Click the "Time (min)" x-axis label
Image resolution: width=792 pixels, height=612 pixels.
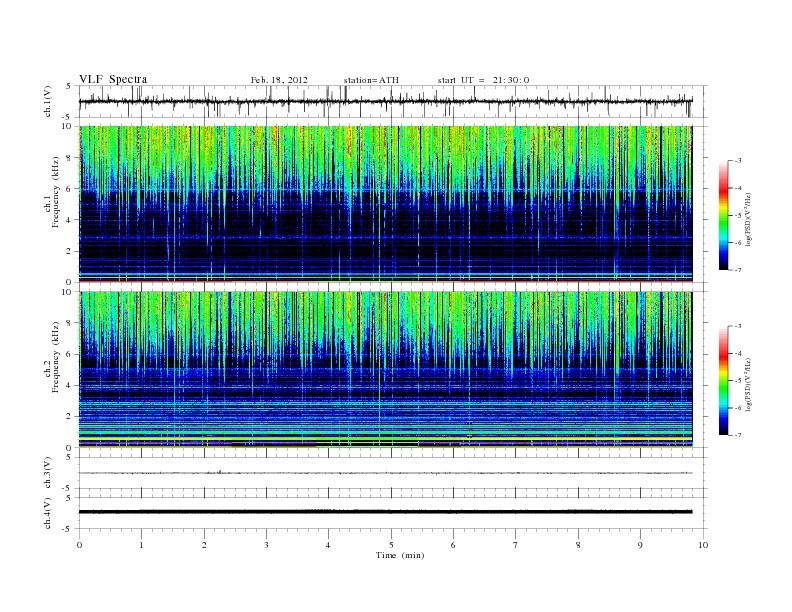coord(400,555)
